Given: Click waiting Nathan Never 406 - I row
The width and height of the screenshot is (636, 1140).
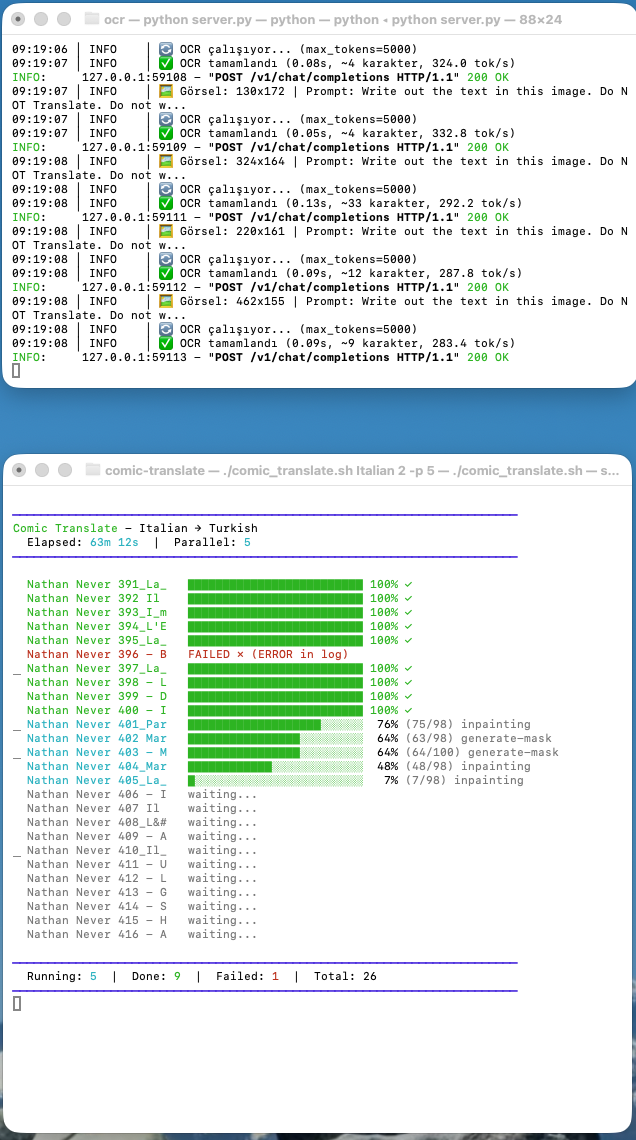Looking at the screenshot, I should [x=142, y=794].
